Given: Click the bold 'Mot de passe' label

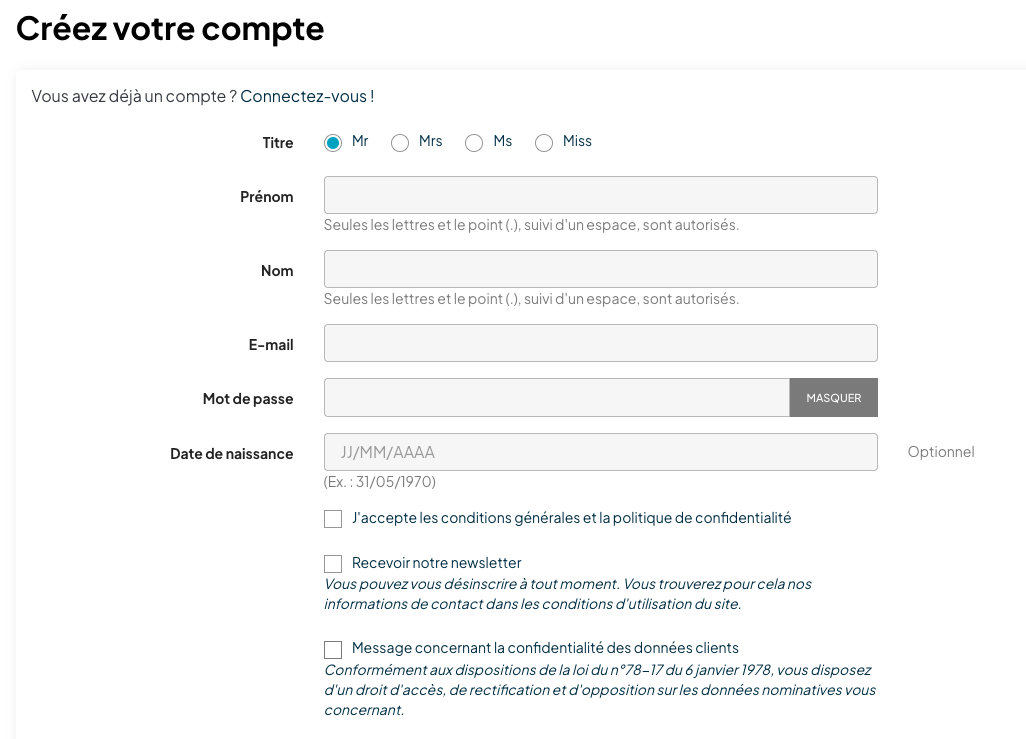Looking at the screenshot, I should click(248, 399).
